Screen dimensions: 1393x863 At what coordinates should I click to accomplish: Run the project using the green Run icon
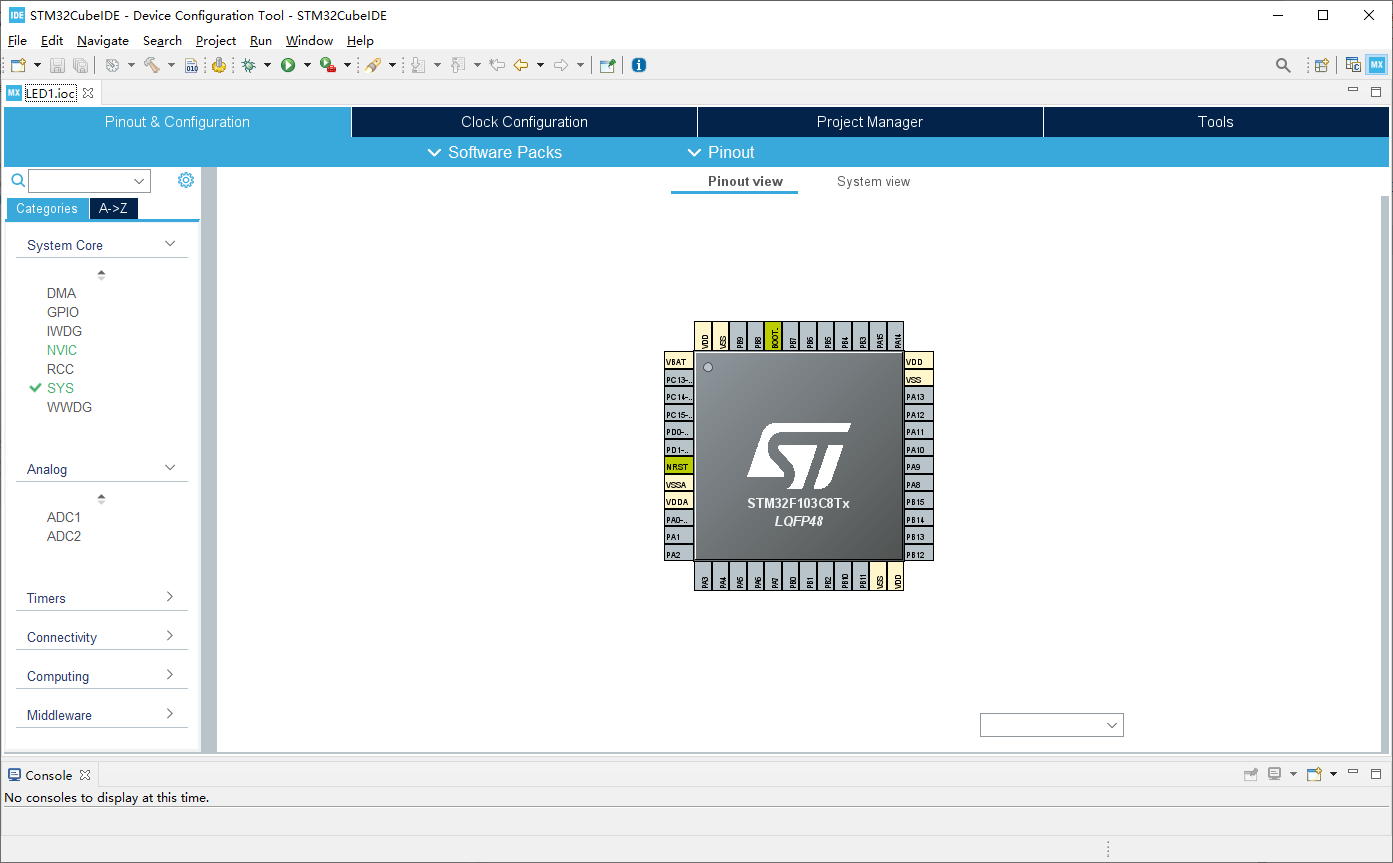pyautogui.click(x=290, y=65)
